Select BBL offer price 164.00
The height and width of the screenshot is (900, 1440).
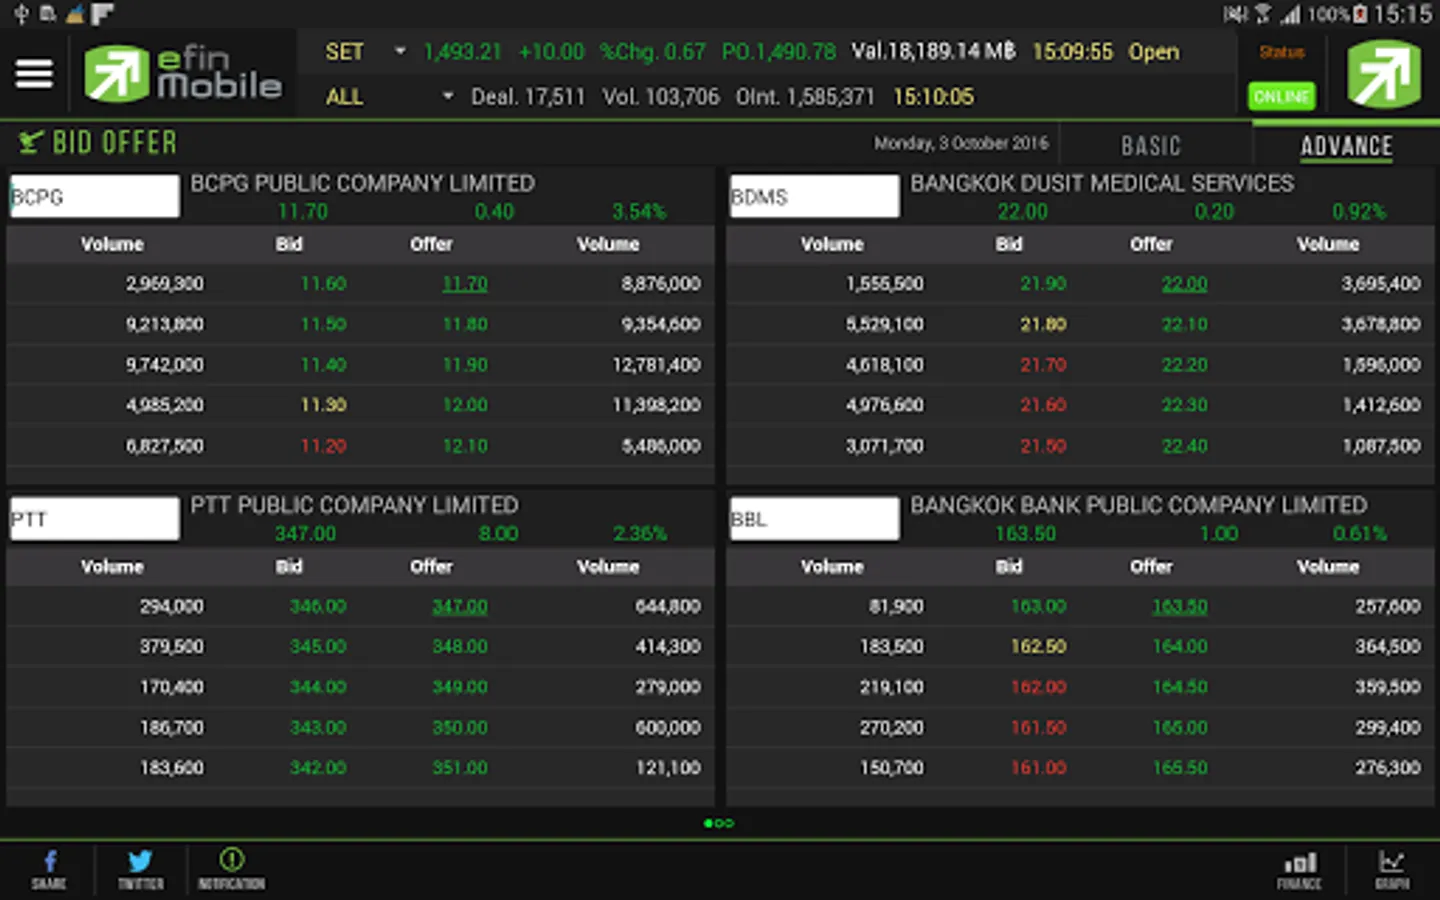pyautogui.click(x=1180, y=647)
